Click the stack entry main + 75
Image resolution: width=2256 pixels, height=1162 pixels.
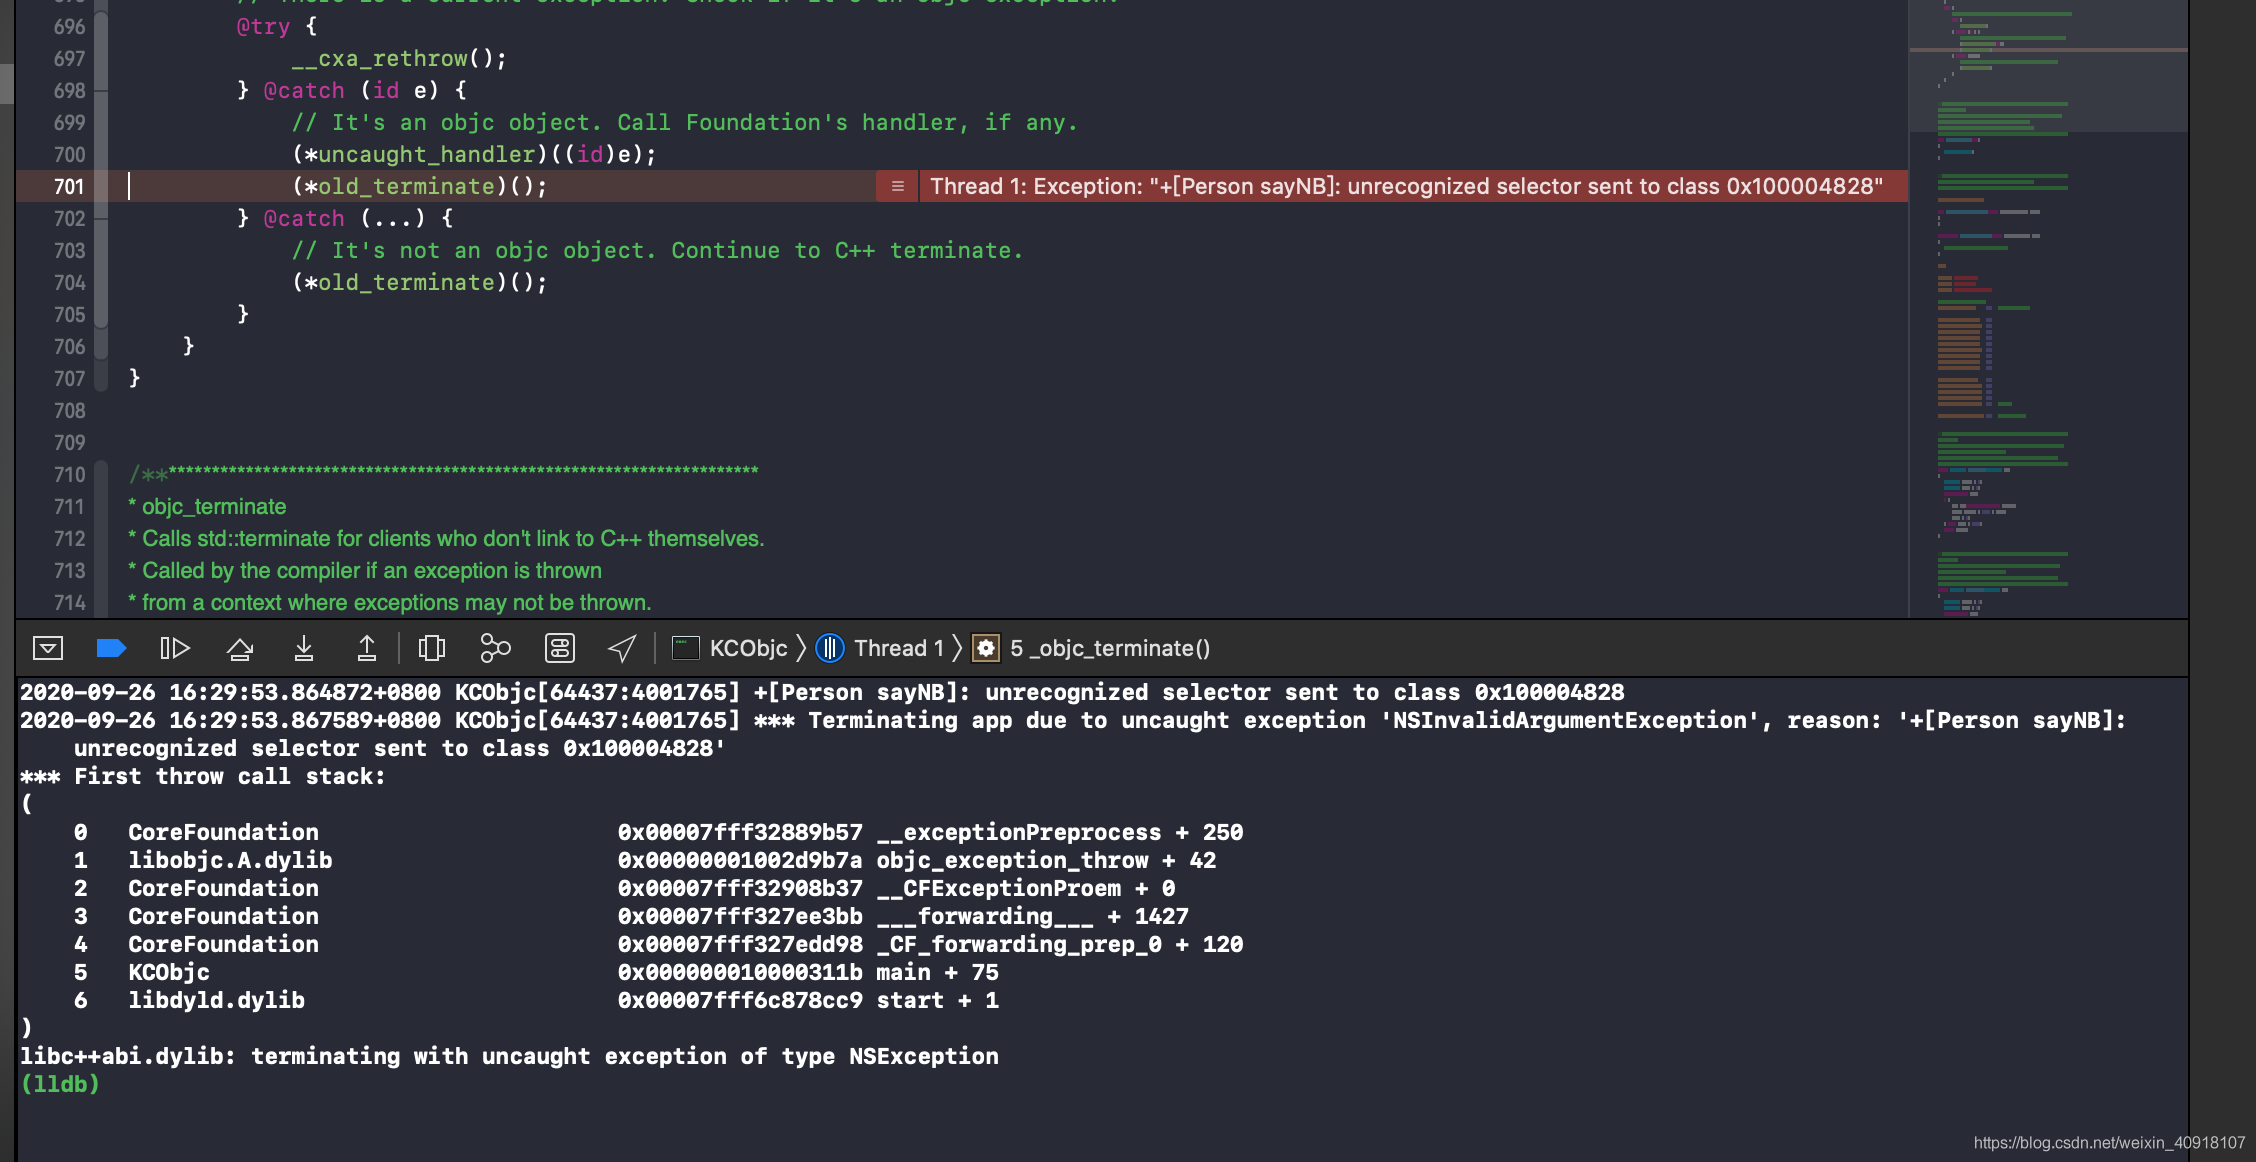tap(937, 972)
